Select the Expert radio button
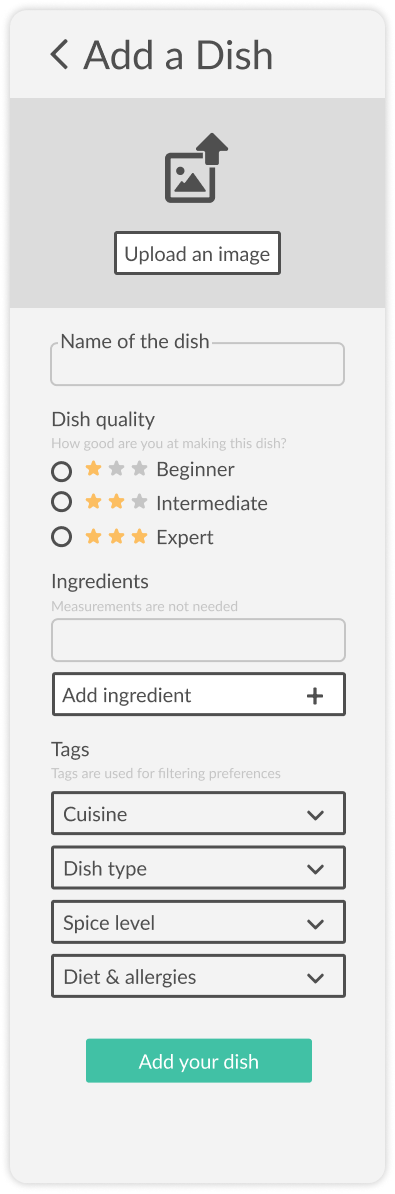This screenshot has height=1194, width=395. point(62,537)
